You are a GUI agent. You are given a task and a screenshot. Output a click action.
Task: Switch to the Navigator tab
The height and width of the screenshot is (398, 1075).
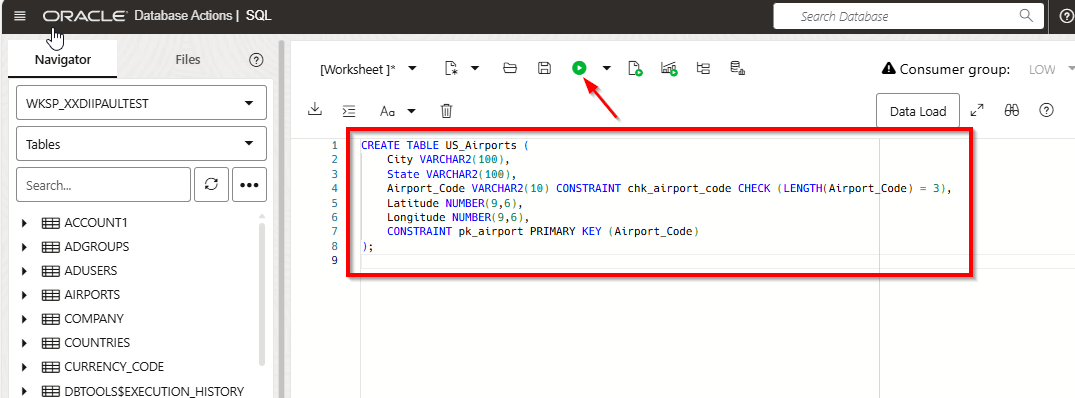[62, 60]
